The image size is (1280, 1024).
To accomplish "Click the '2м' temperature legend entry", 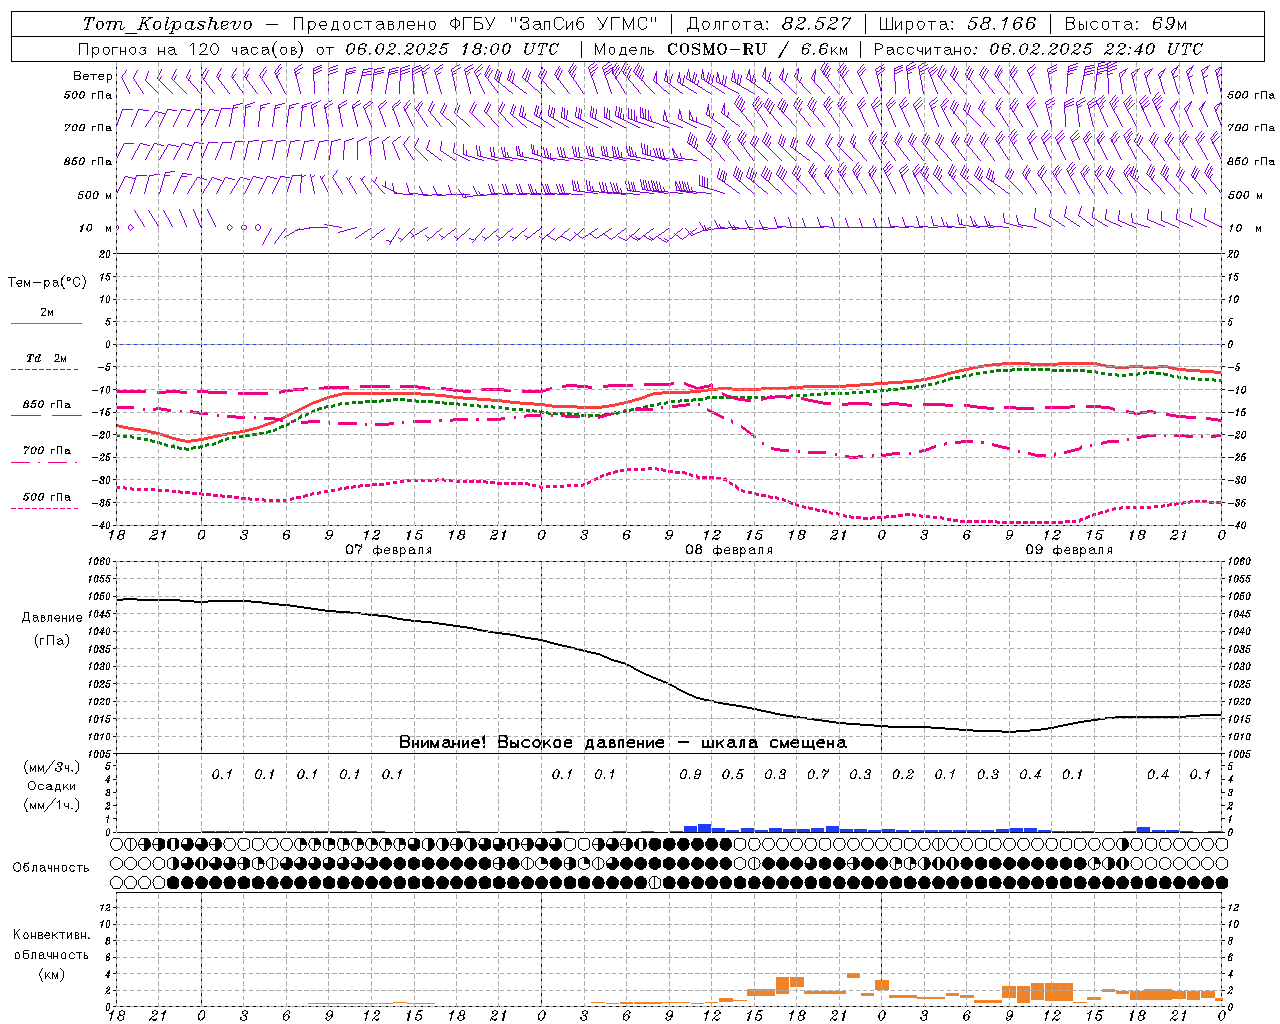I will pyautogui.click(x=47, y=313).
